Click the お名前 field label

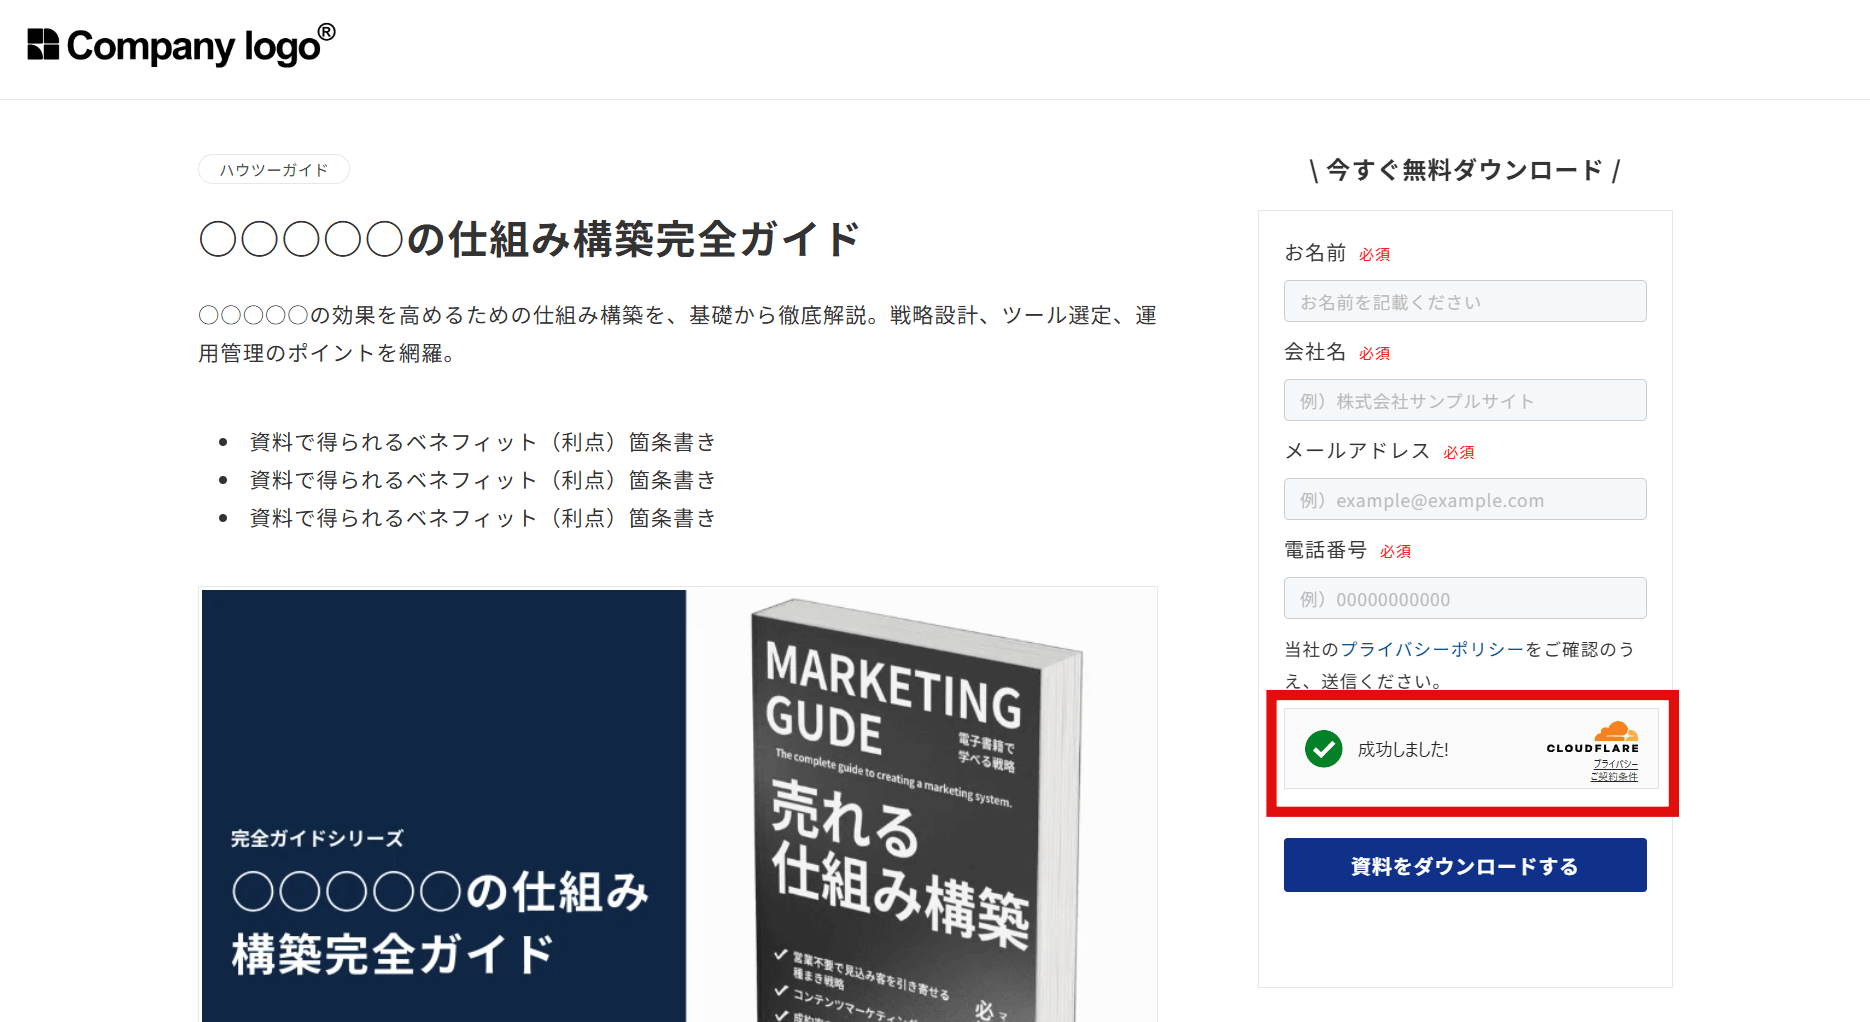[1315, 253]
